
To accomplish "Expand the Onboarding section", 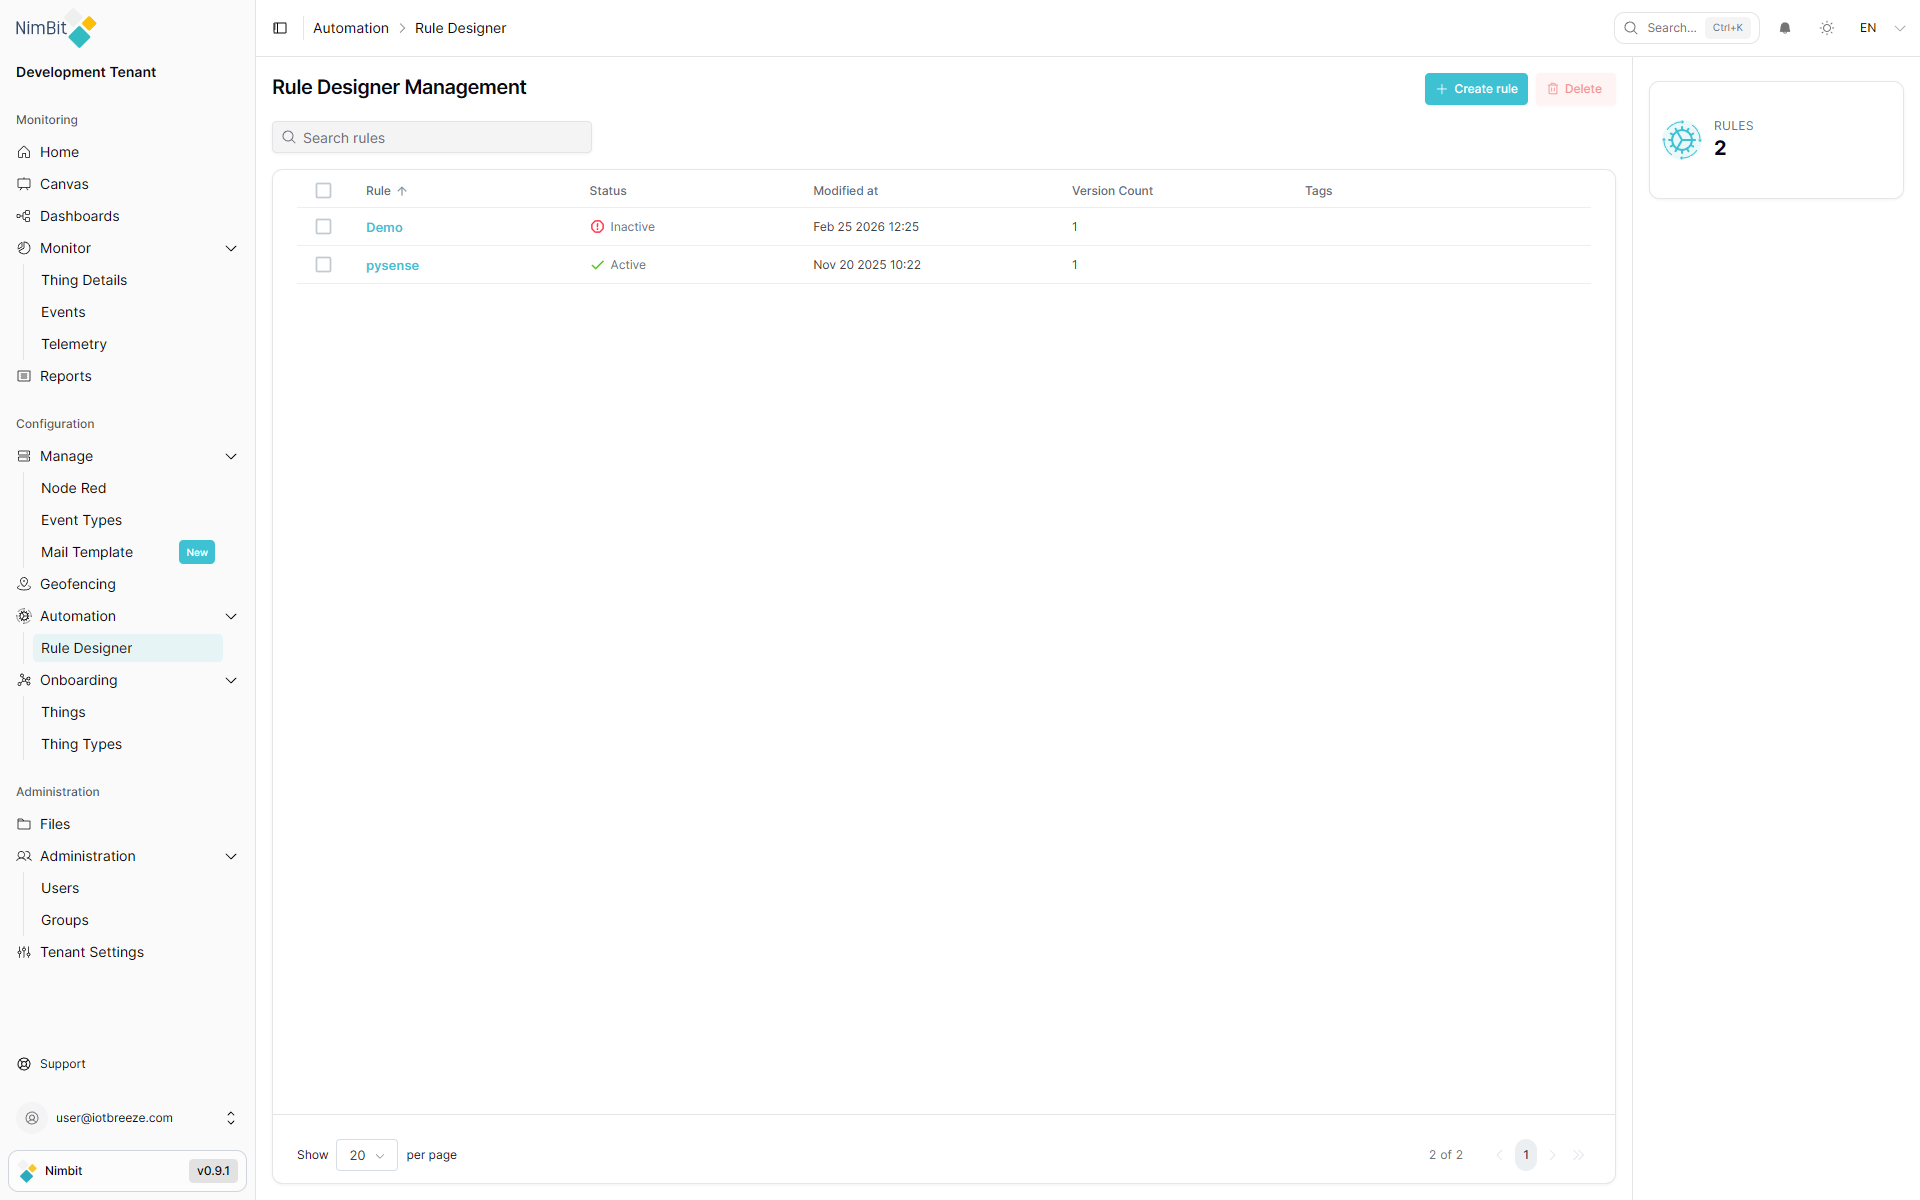I will (x=231, y=680).
